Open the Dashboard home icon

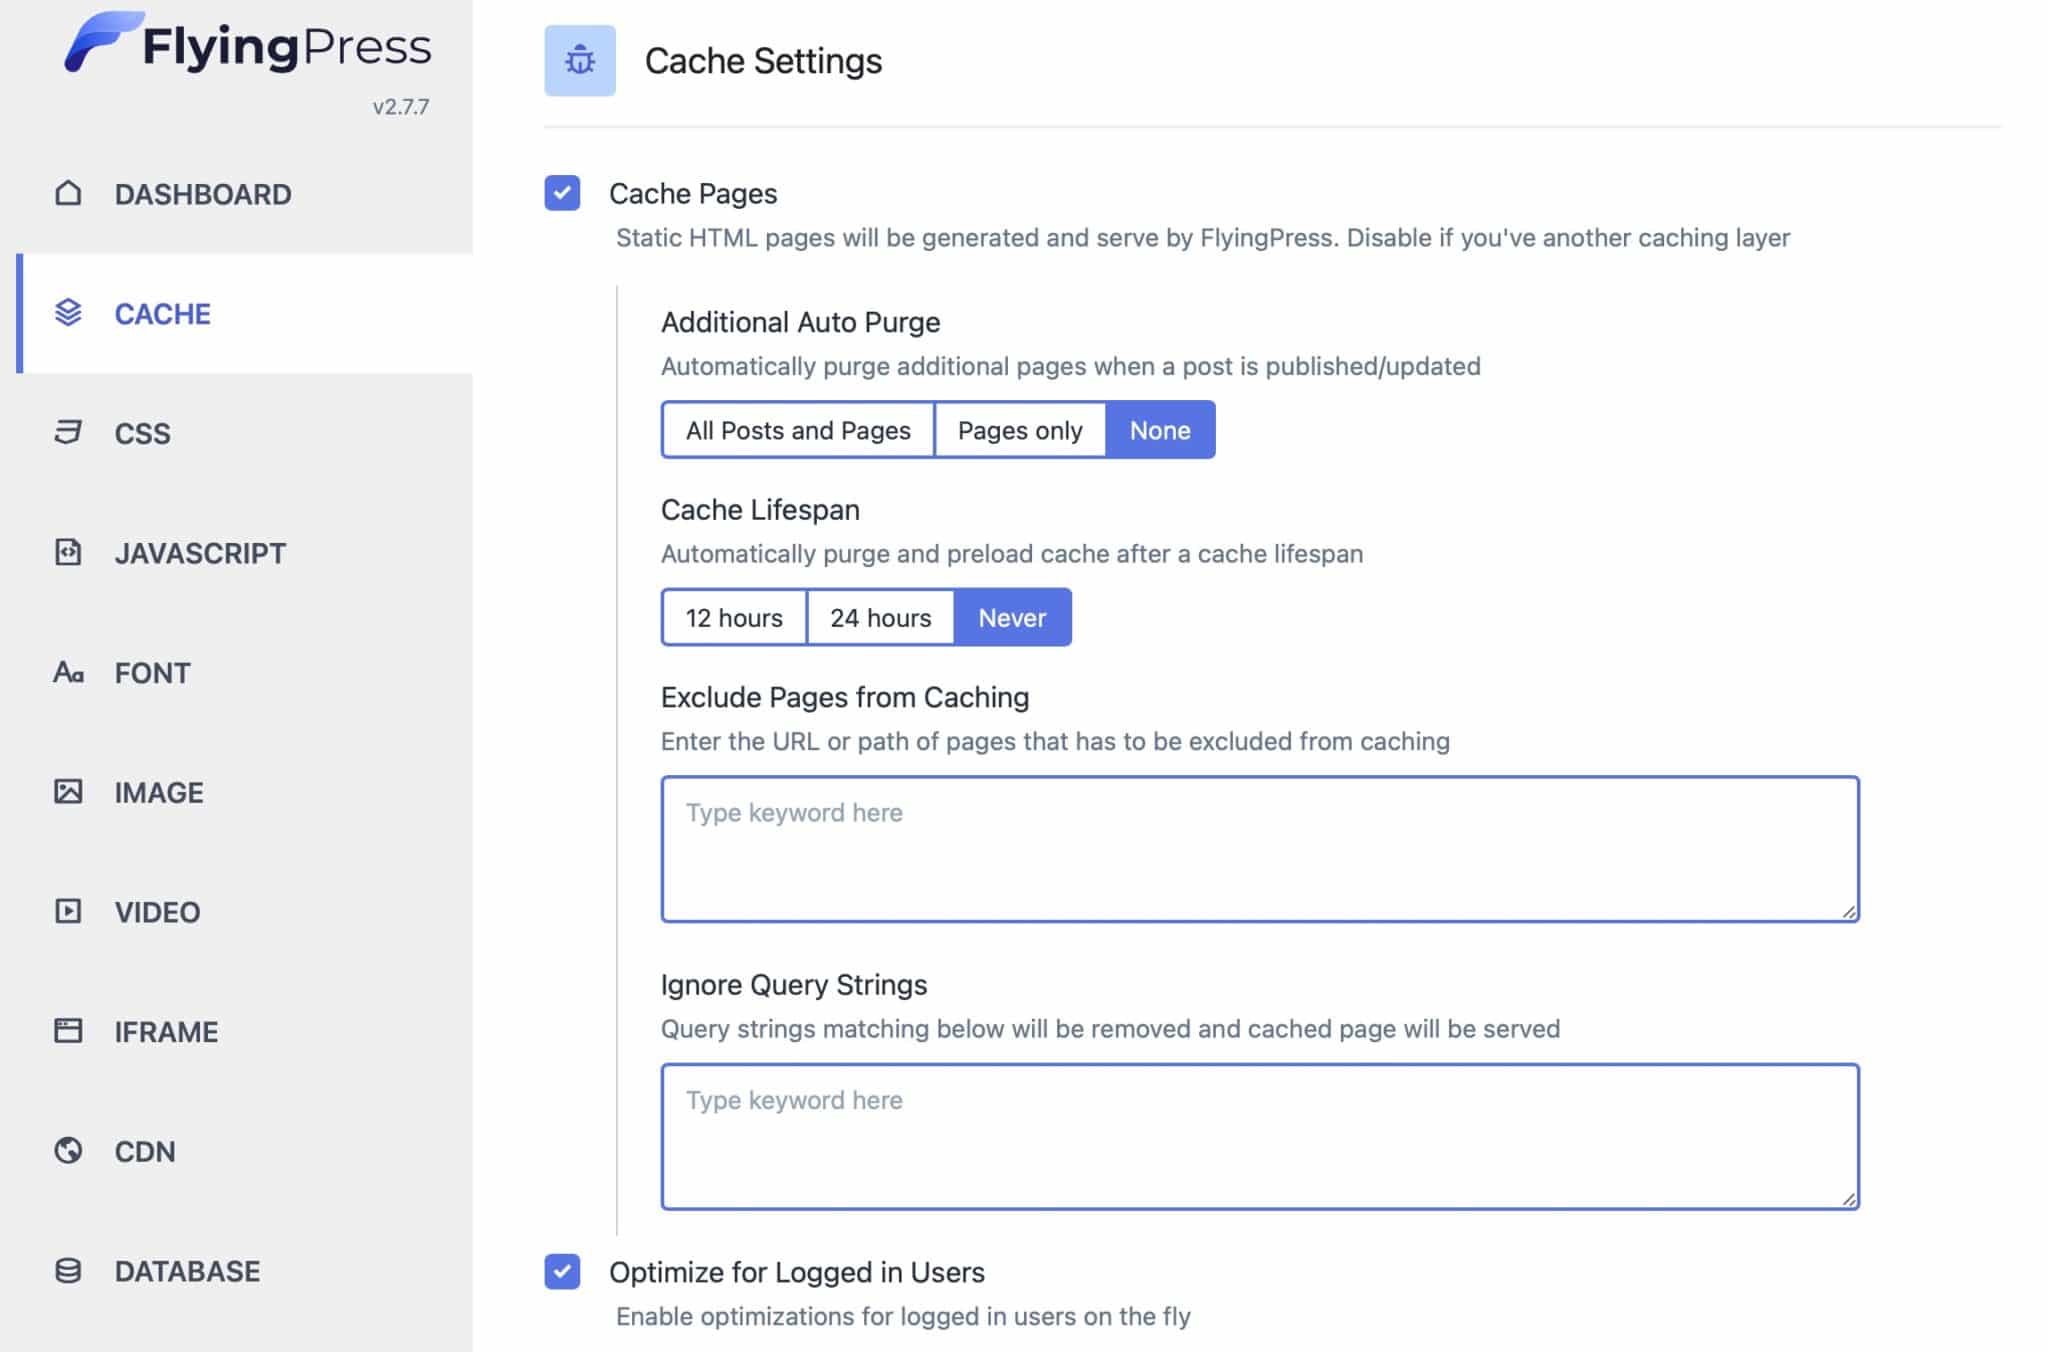coord(68,193)
